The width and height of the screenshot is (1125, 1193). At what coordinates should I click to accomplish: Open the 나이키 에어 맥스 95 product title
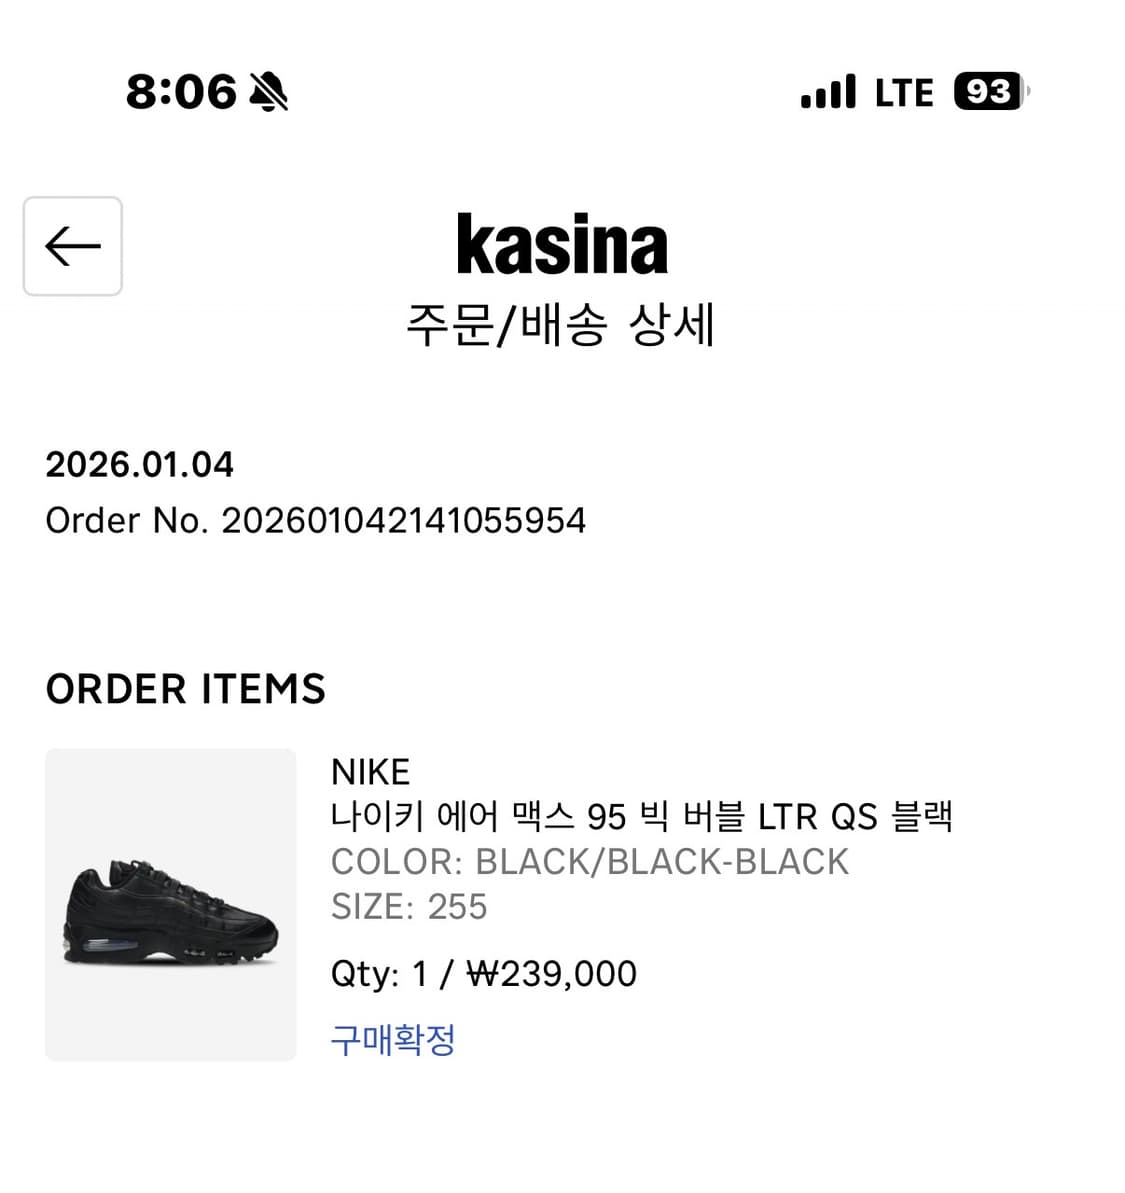coord(641,817)
